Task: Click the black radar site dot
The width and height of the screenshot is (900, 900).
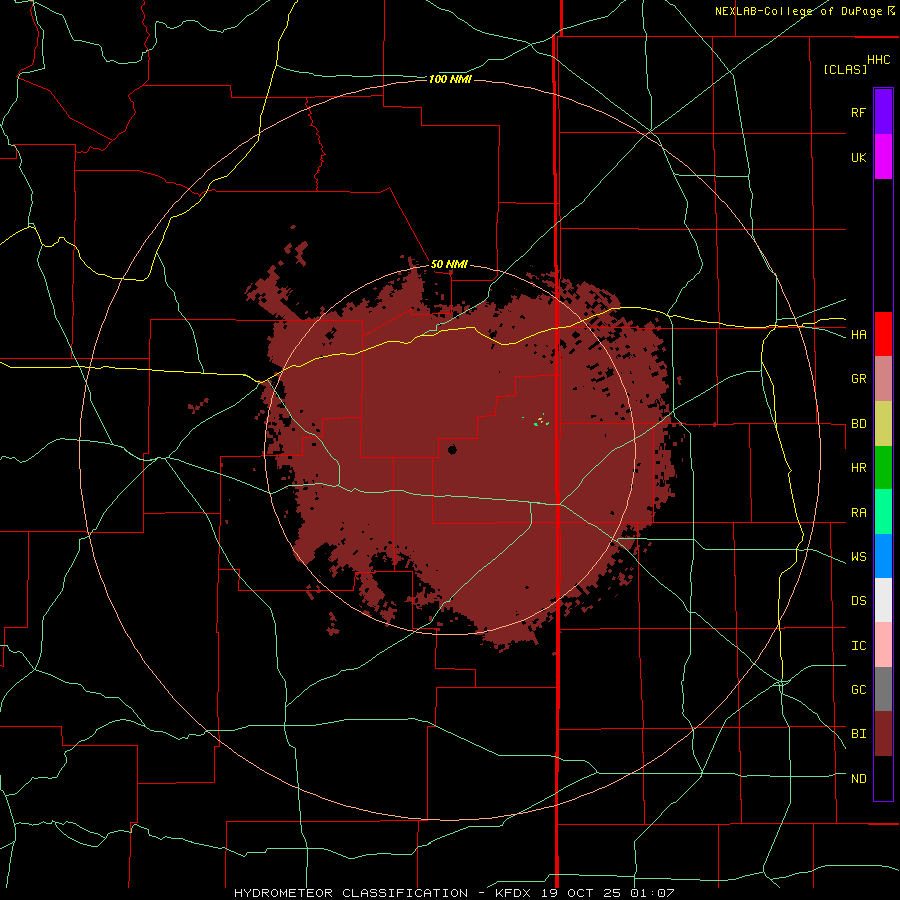Action: pyautogui.click(x=452, y=450)
